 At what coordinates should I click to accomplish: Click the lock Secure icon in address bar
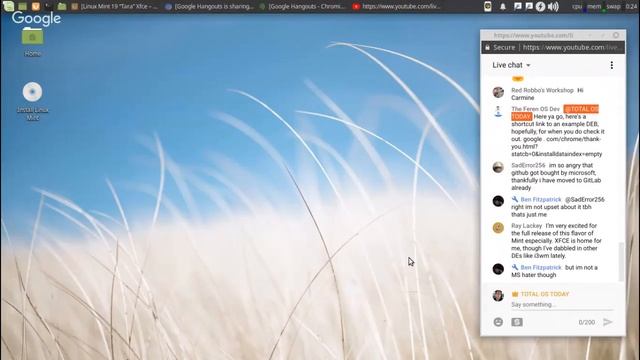coord(487,47)
